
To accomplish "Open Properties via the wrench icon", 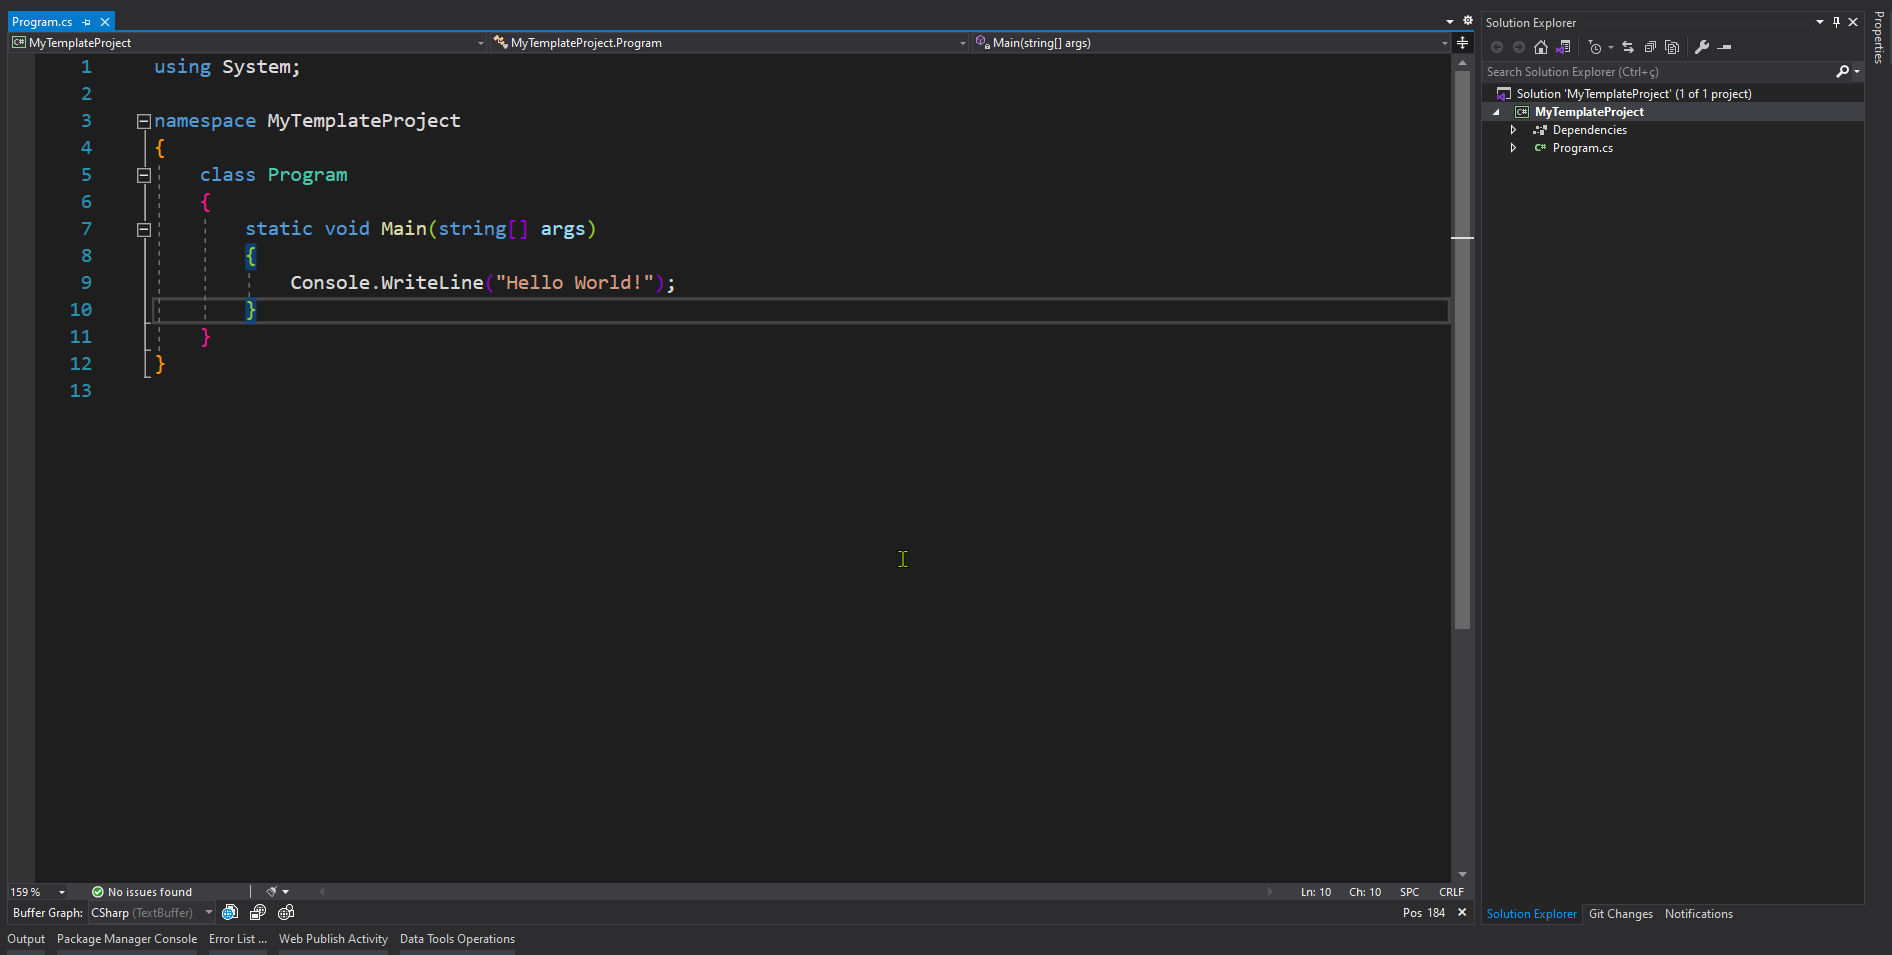I will point(1702,47).
